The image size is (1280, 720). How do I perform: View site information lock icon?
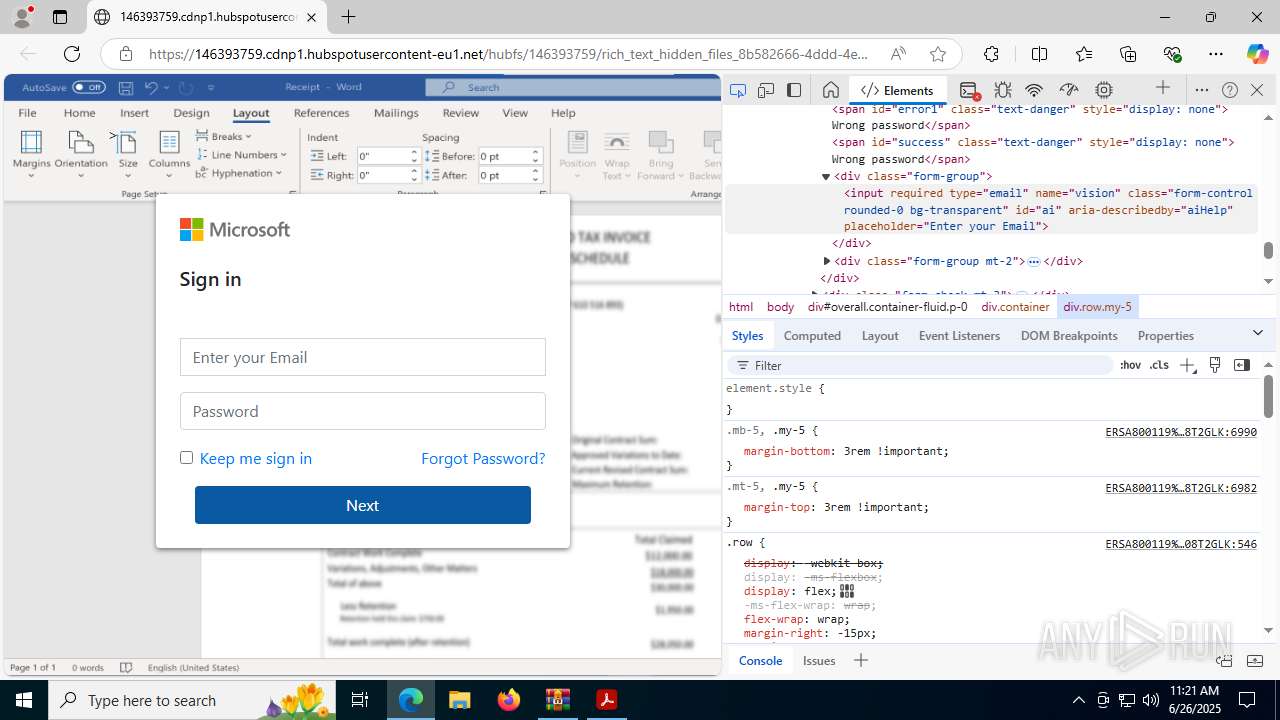(x=125, y=54)
